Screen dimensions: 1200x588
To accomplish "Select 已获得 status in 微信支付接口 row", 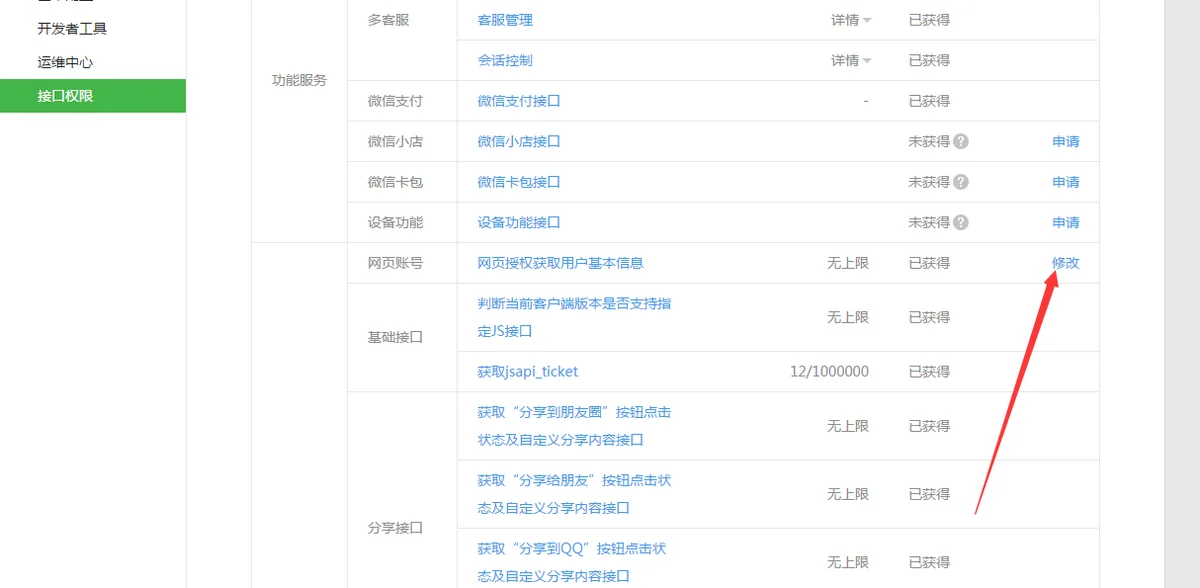I will 929,101.
